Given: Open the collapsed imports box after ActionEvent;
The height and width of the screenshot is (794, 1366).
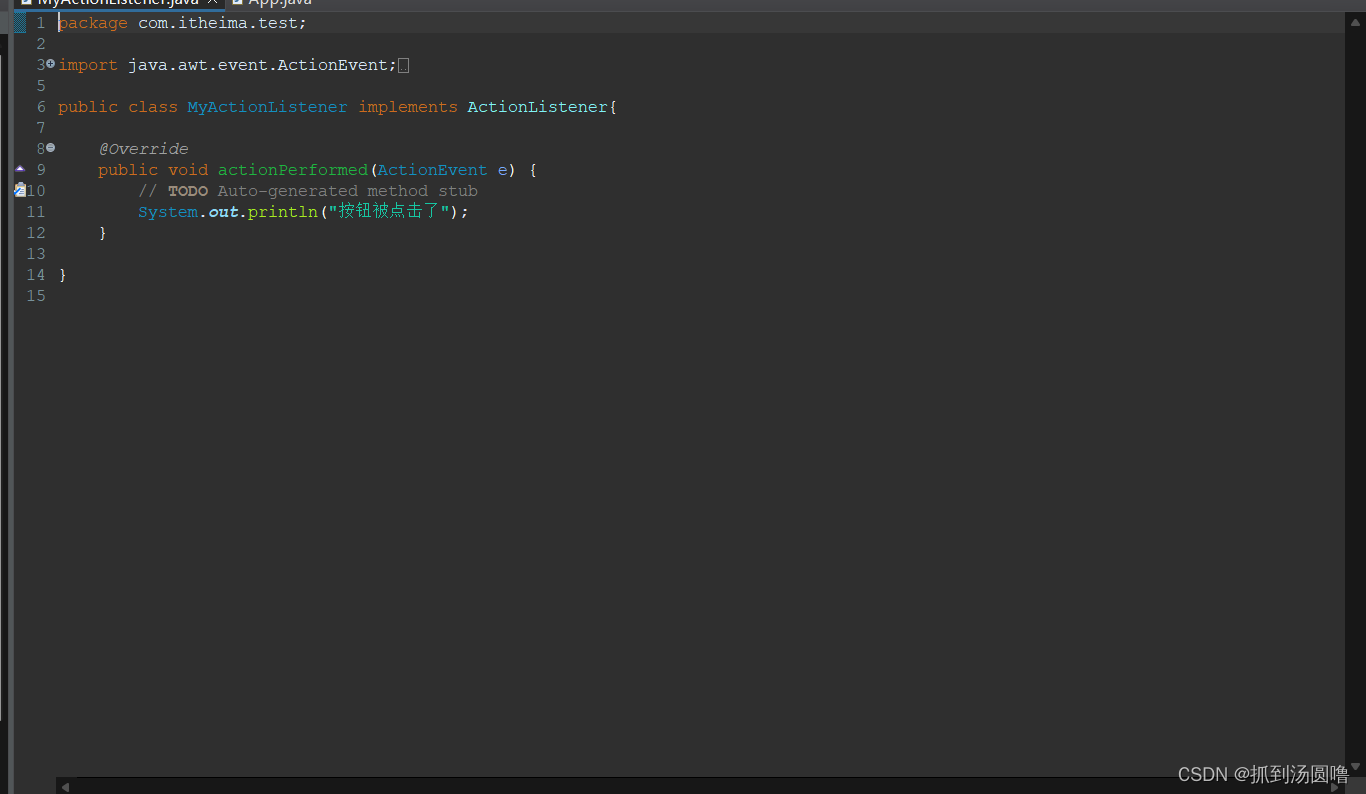Looking at the screenshot, I should tap(404, 65).
